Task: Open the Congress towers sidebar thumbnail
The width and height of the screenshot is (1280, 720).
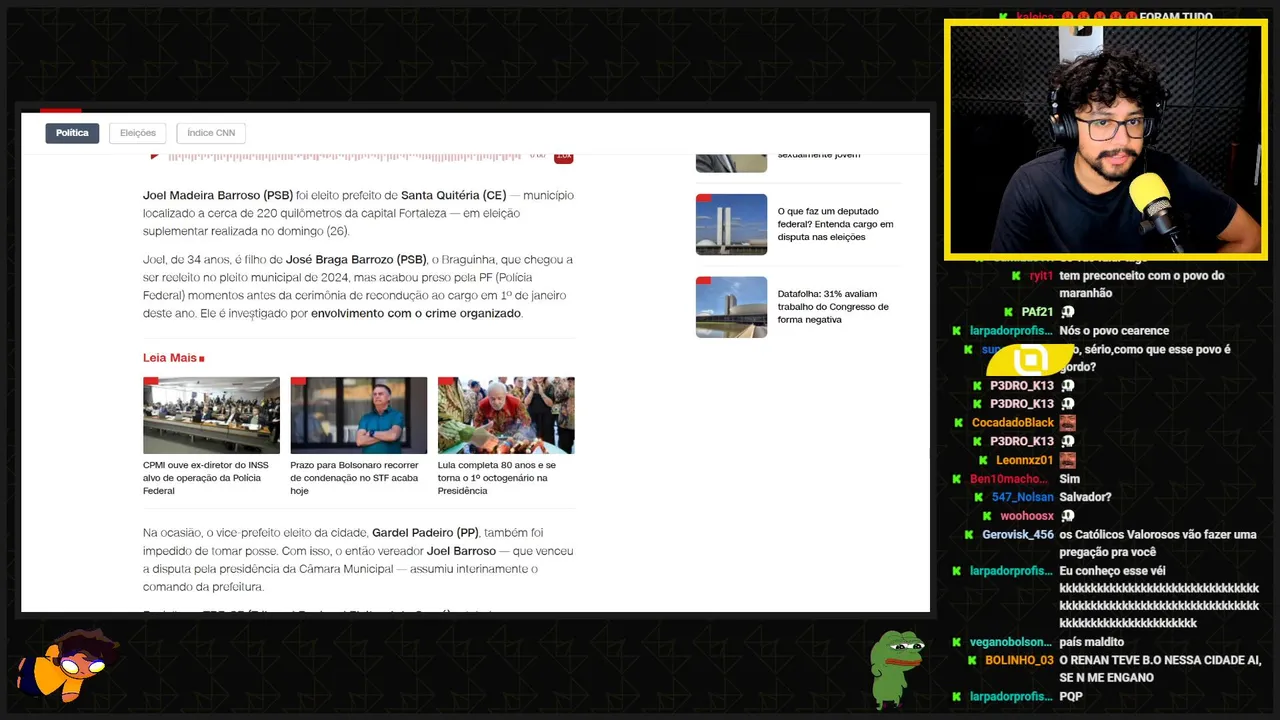Action: click(x=731, y=224)
